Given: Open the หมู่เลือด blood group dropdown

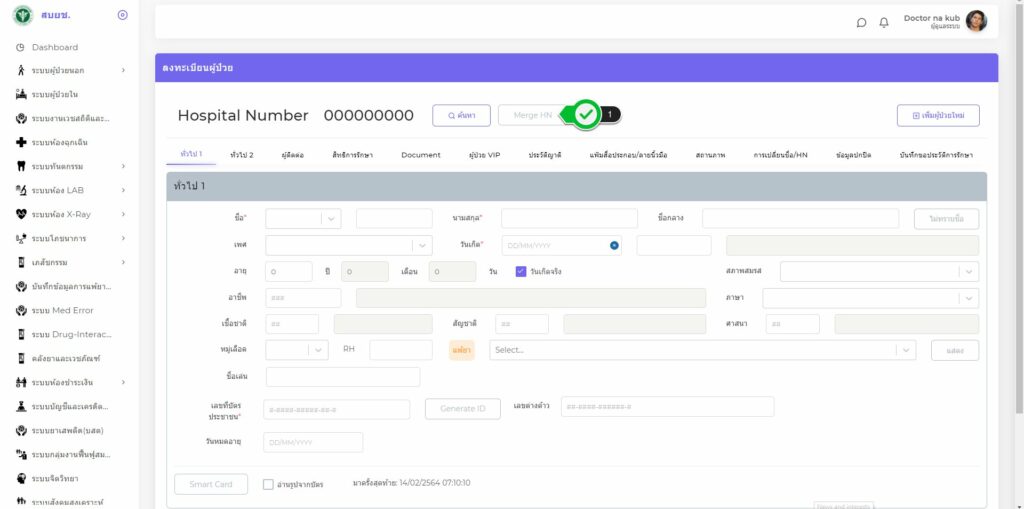Looking at the screenshot, I should click(297, 350).
